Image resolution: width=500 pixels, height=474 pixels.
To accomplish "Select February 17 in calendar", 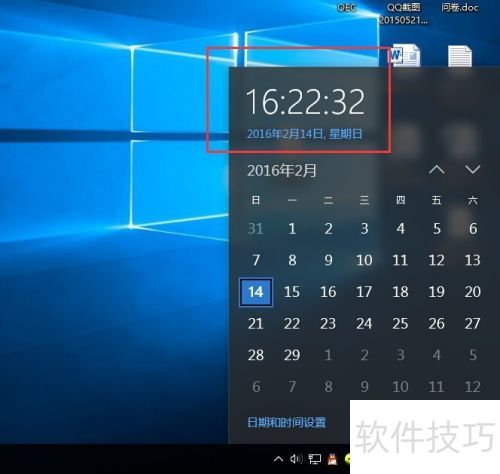I will point(364,292).
